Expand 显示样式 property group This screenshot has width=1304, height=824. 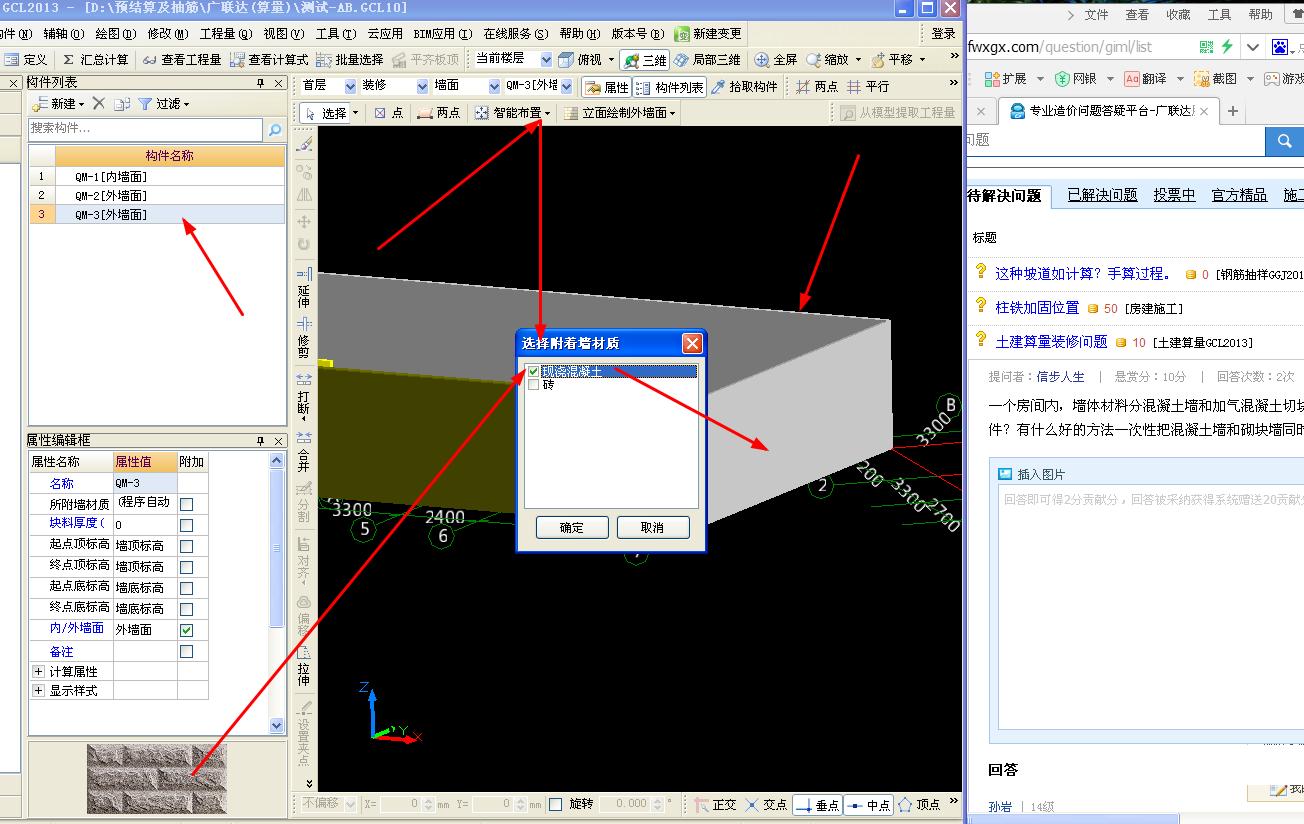click(38, 691)
